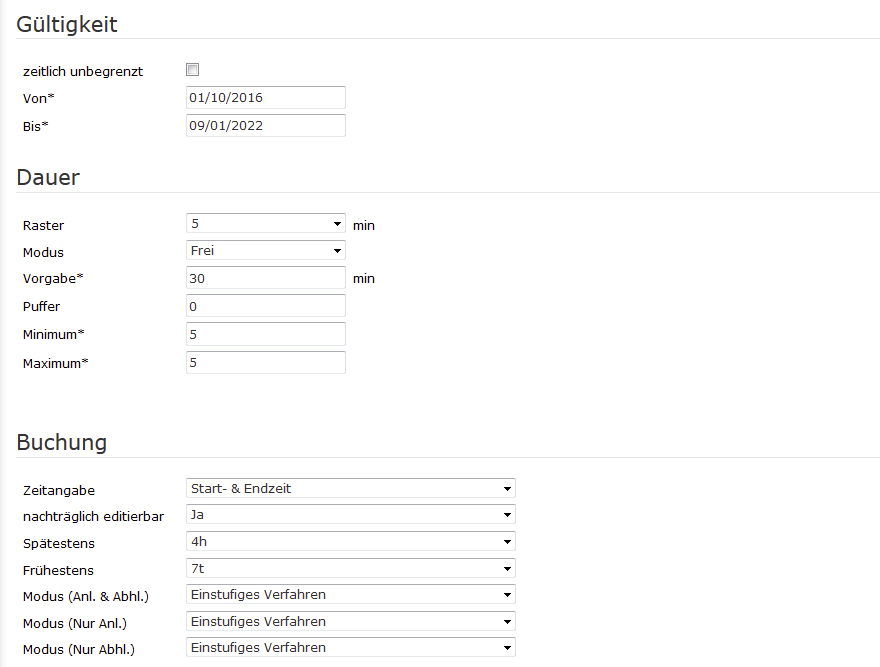This screenshot has width=880, height=667.
Task: Open the 'Modus (Nur Abhl.)' dropdown
Action: coord(351,648)
